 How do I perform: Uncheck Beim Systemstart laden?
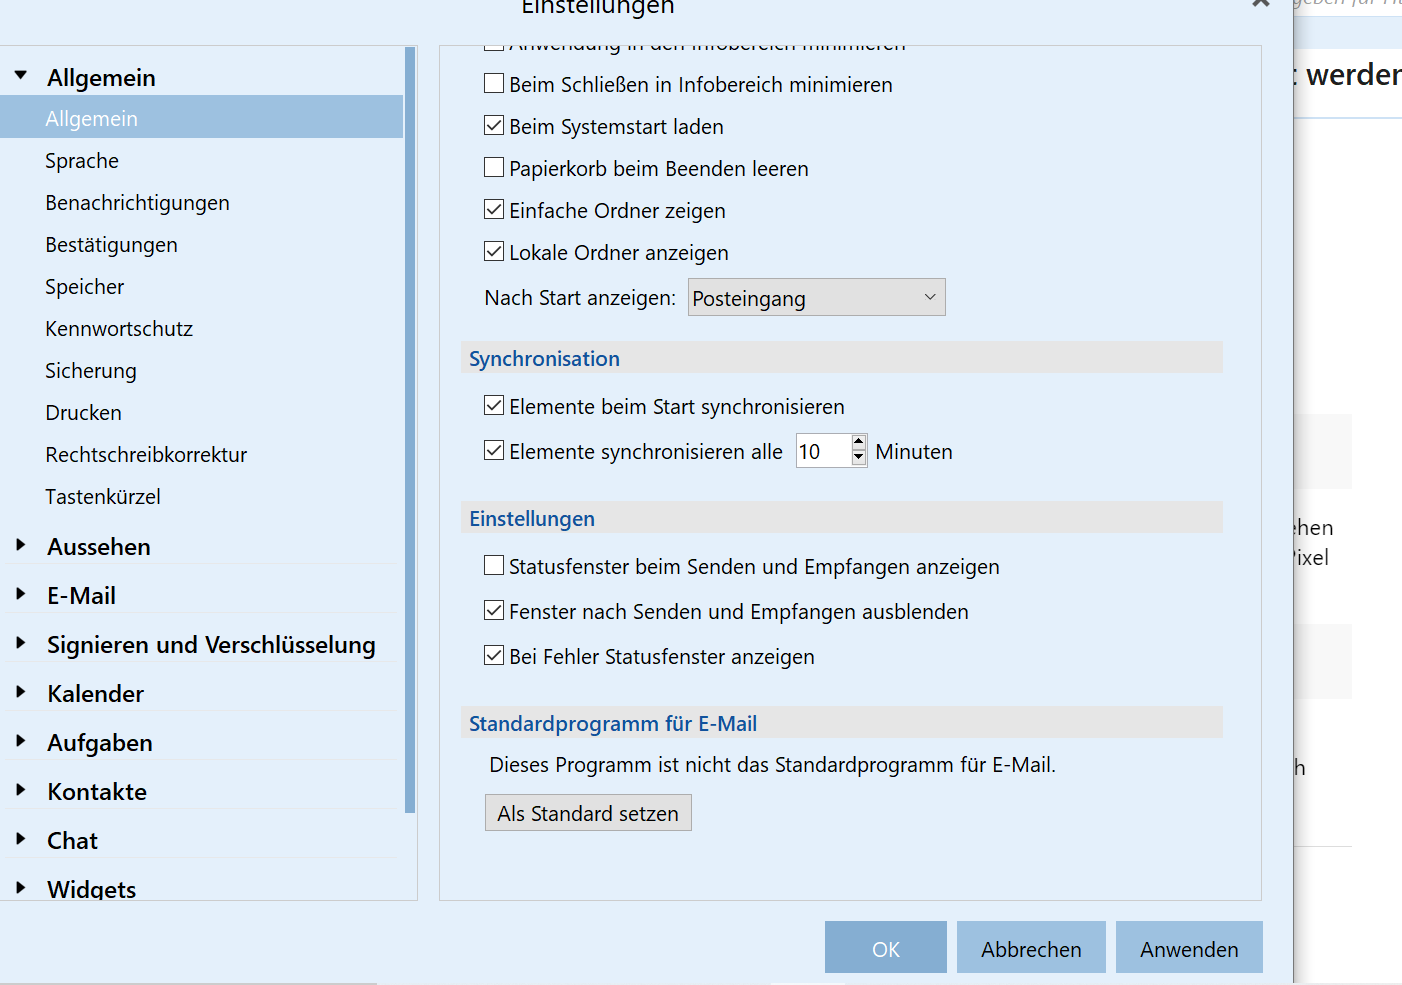pyautogui.click(x=494, y=125)
